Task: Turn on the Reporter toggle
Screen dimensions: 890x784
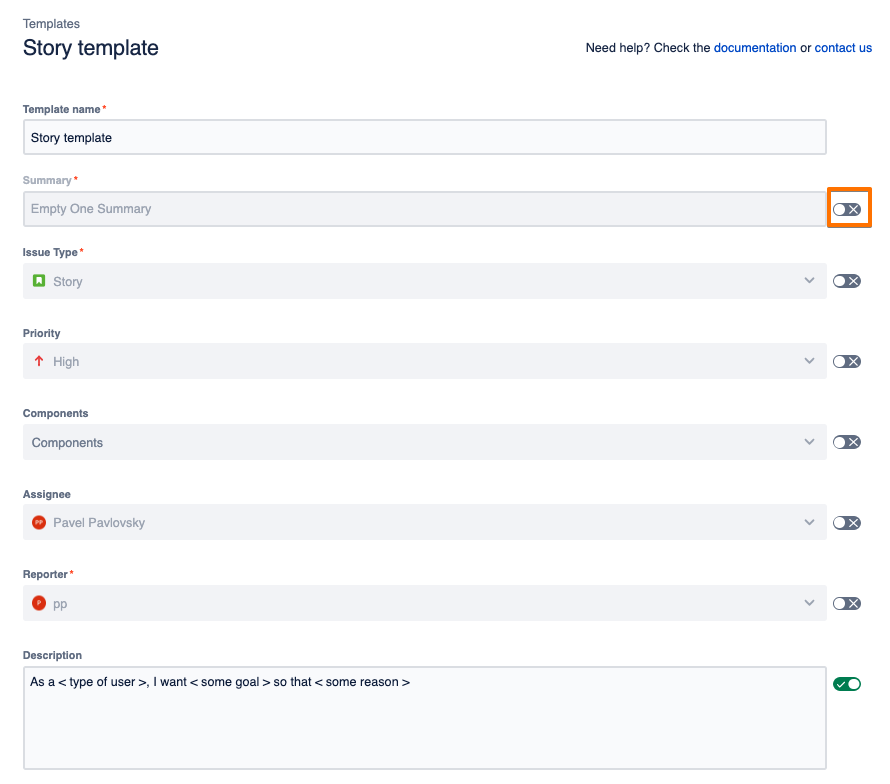Action: pos(847,603)
